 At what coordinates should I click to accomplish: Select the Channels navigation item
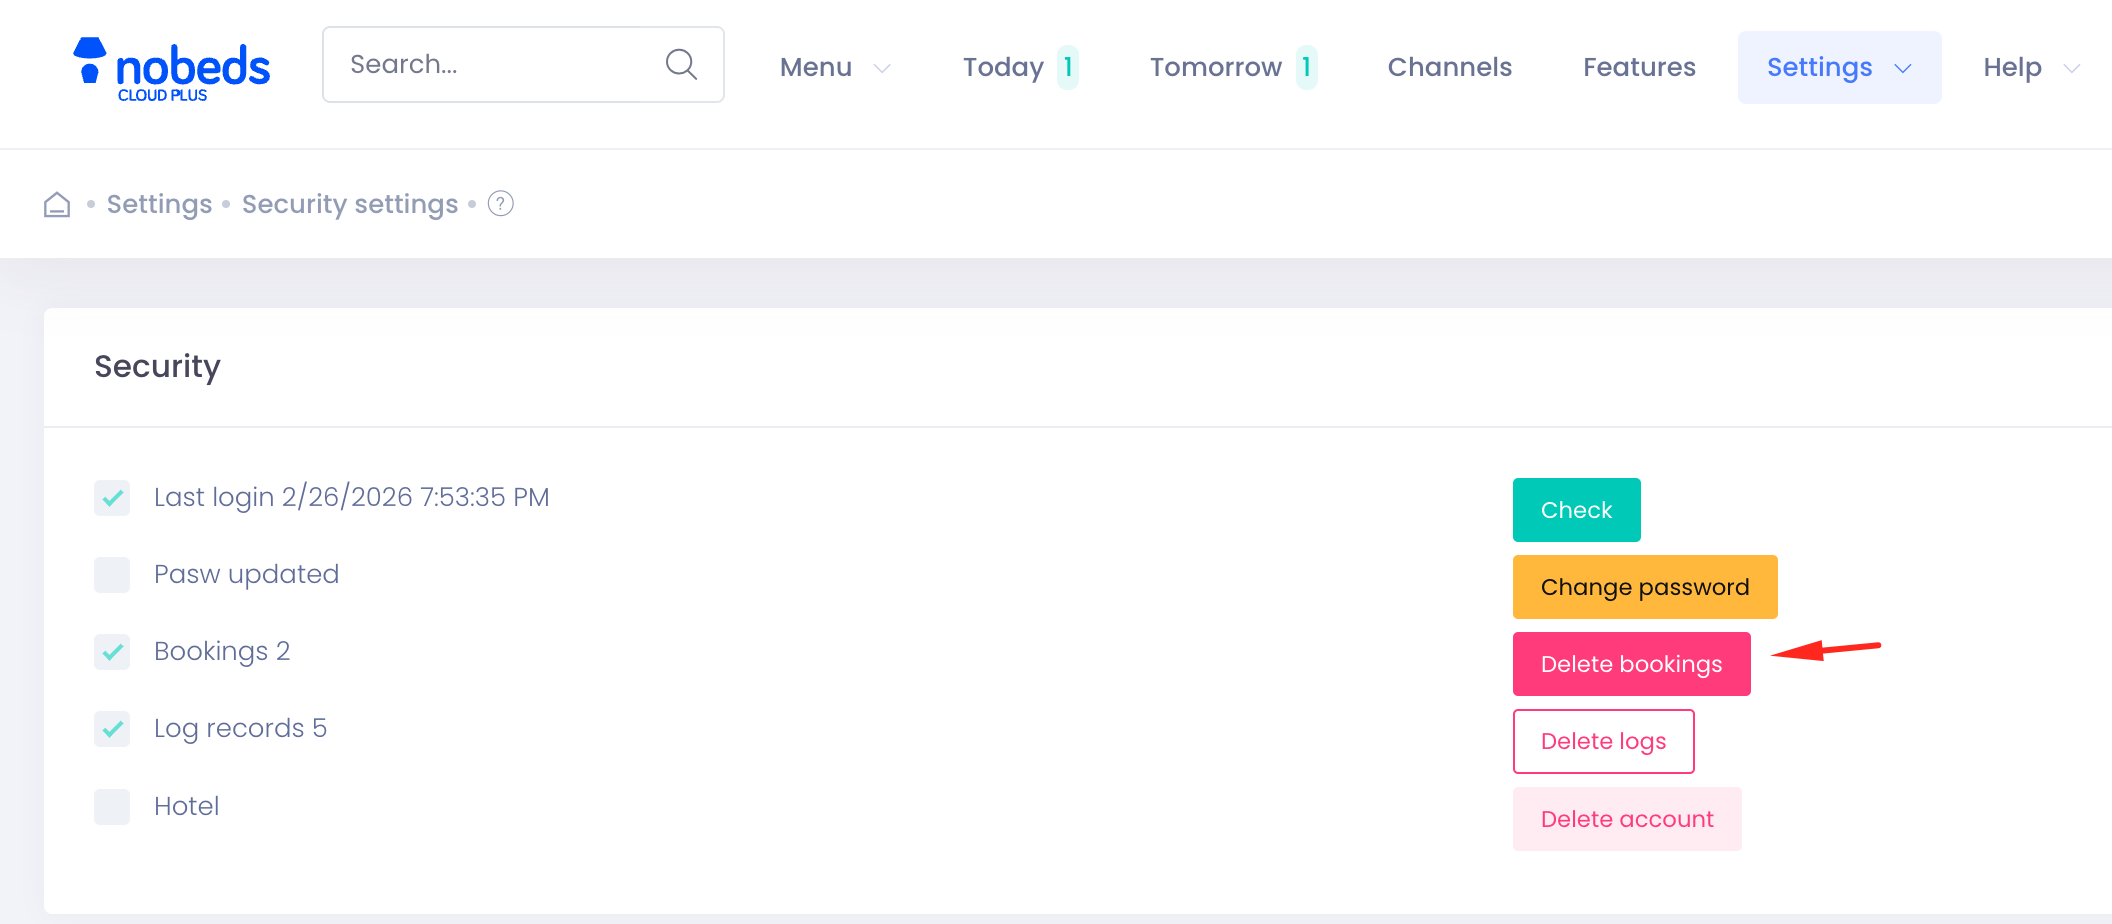(x=1449, y=67)
